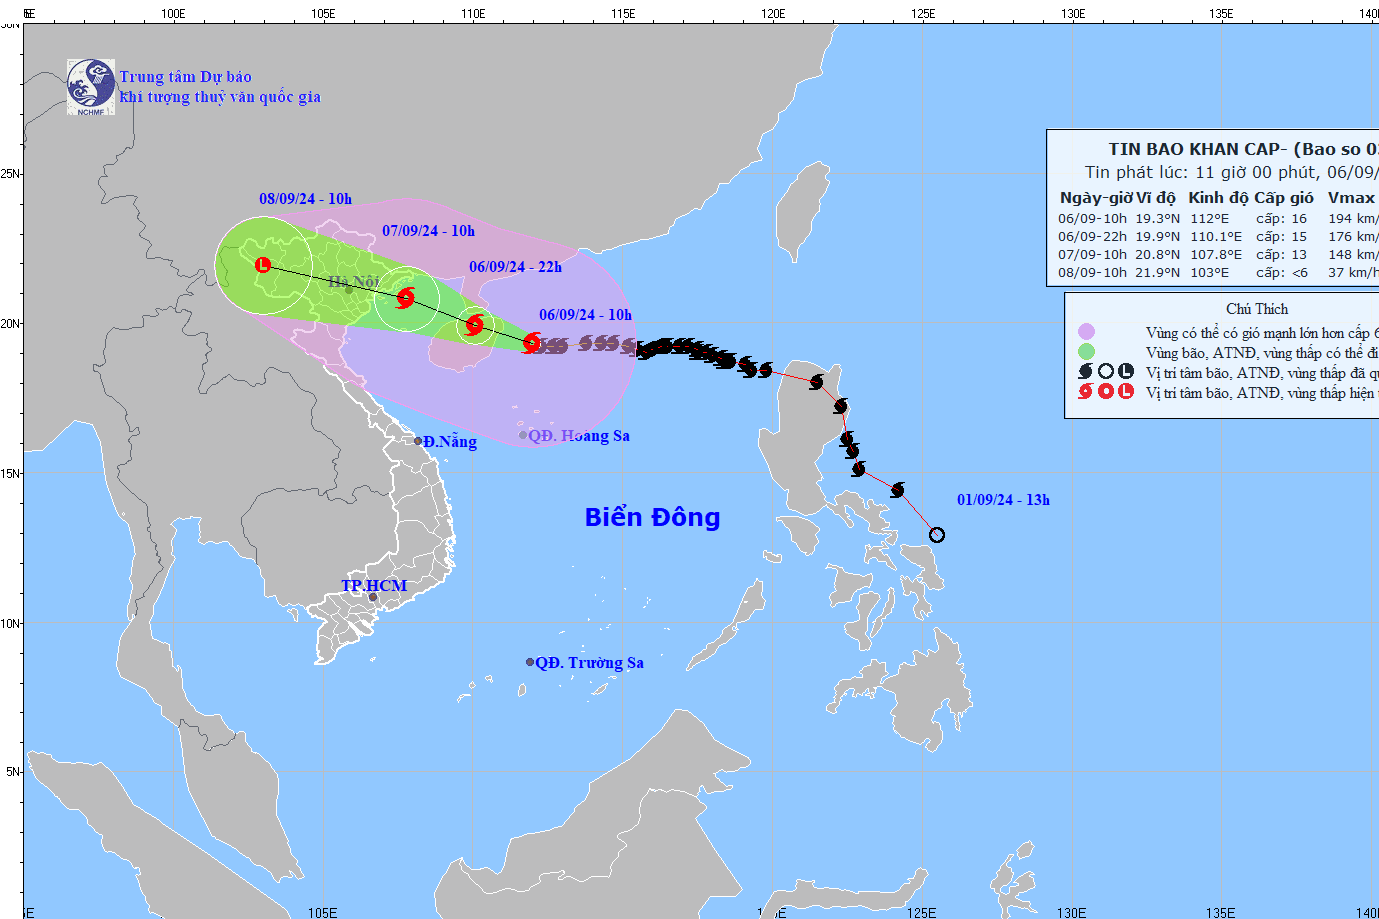Select the QĐ. Trường Sa label
This screenshot has height=919, width=1379.
[589, 663]
